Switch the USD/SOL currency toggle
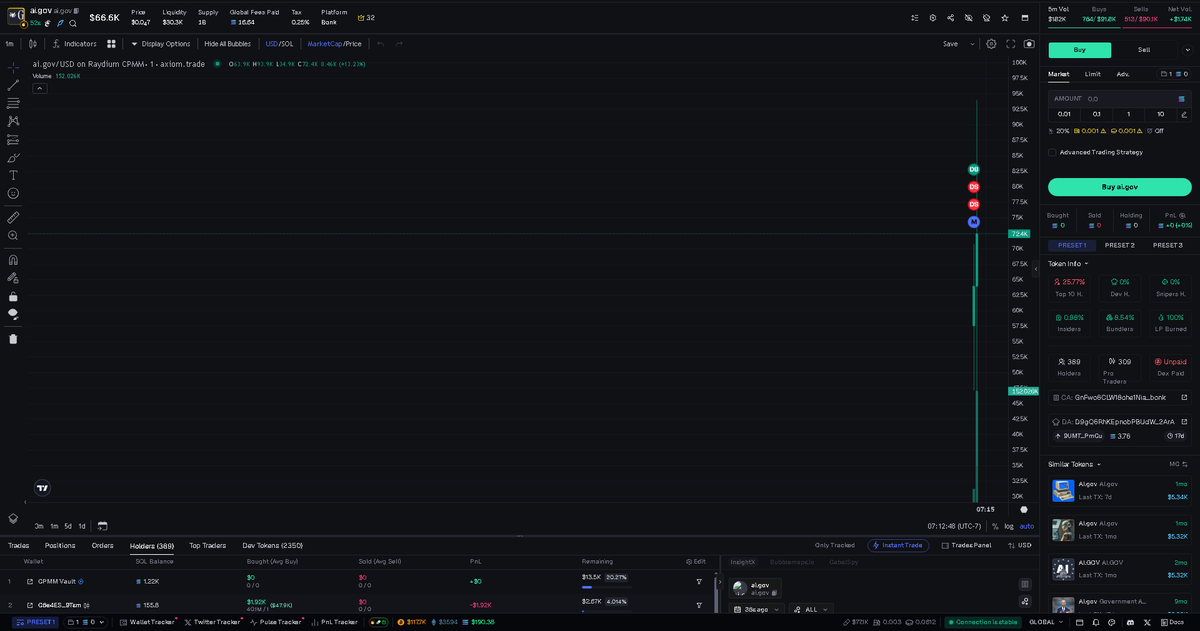Screen dimensions: 1200x631 click(279, 44)
